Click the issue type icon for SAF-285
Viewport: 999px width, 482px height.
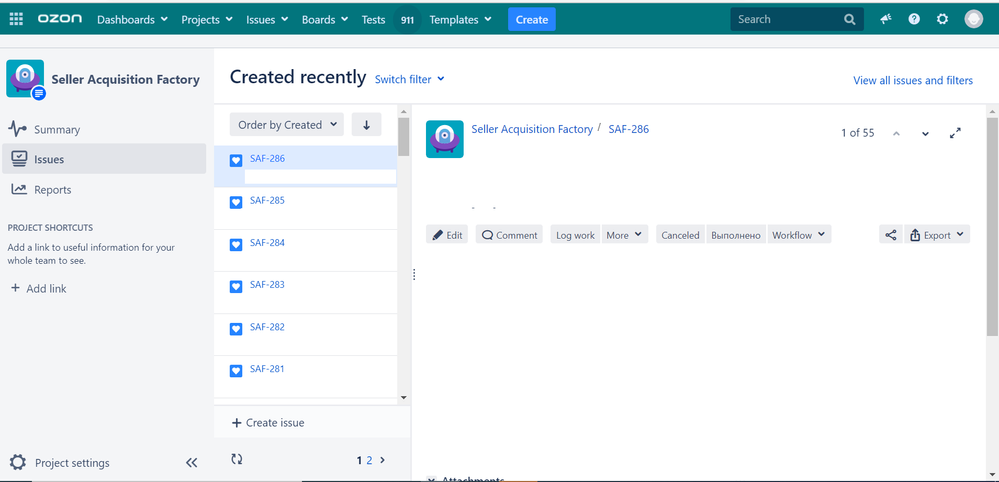[236, 202]
